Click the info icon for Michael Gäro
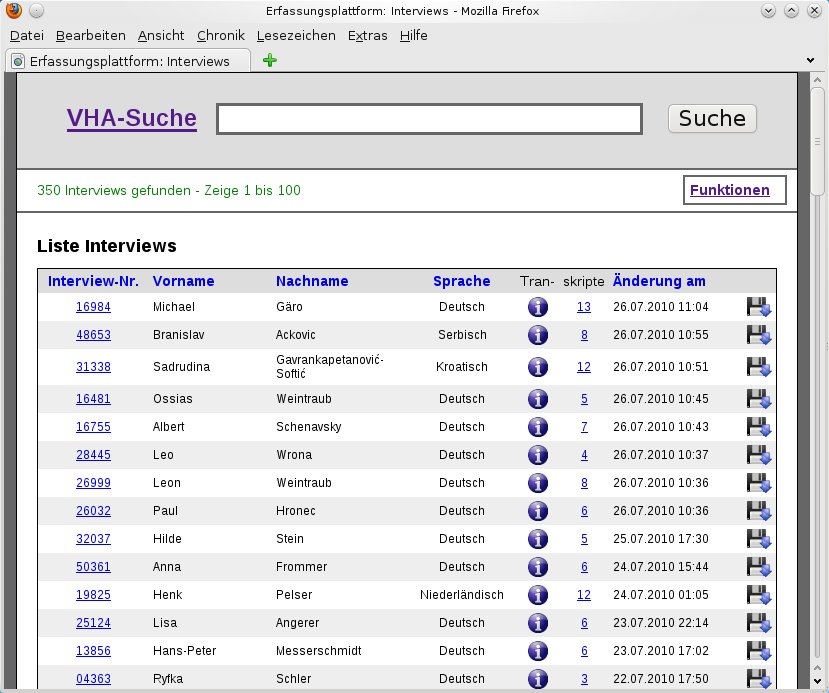This screenshot has width=829, height=693. point(538,307)
